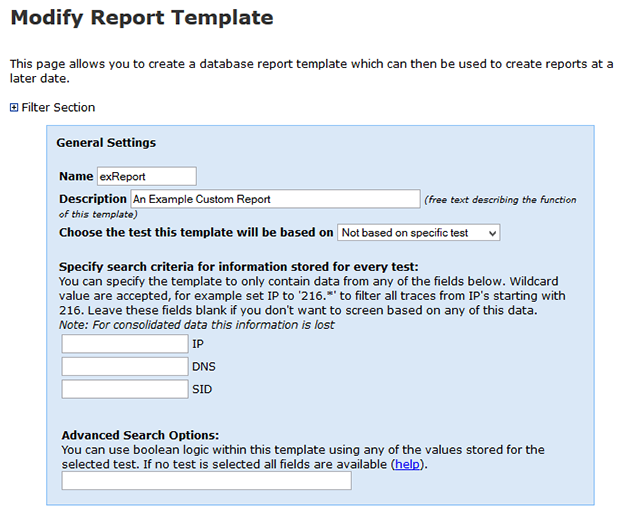Open the test selection dropdown
Screen dimensions: 620x510
[418, 232]
